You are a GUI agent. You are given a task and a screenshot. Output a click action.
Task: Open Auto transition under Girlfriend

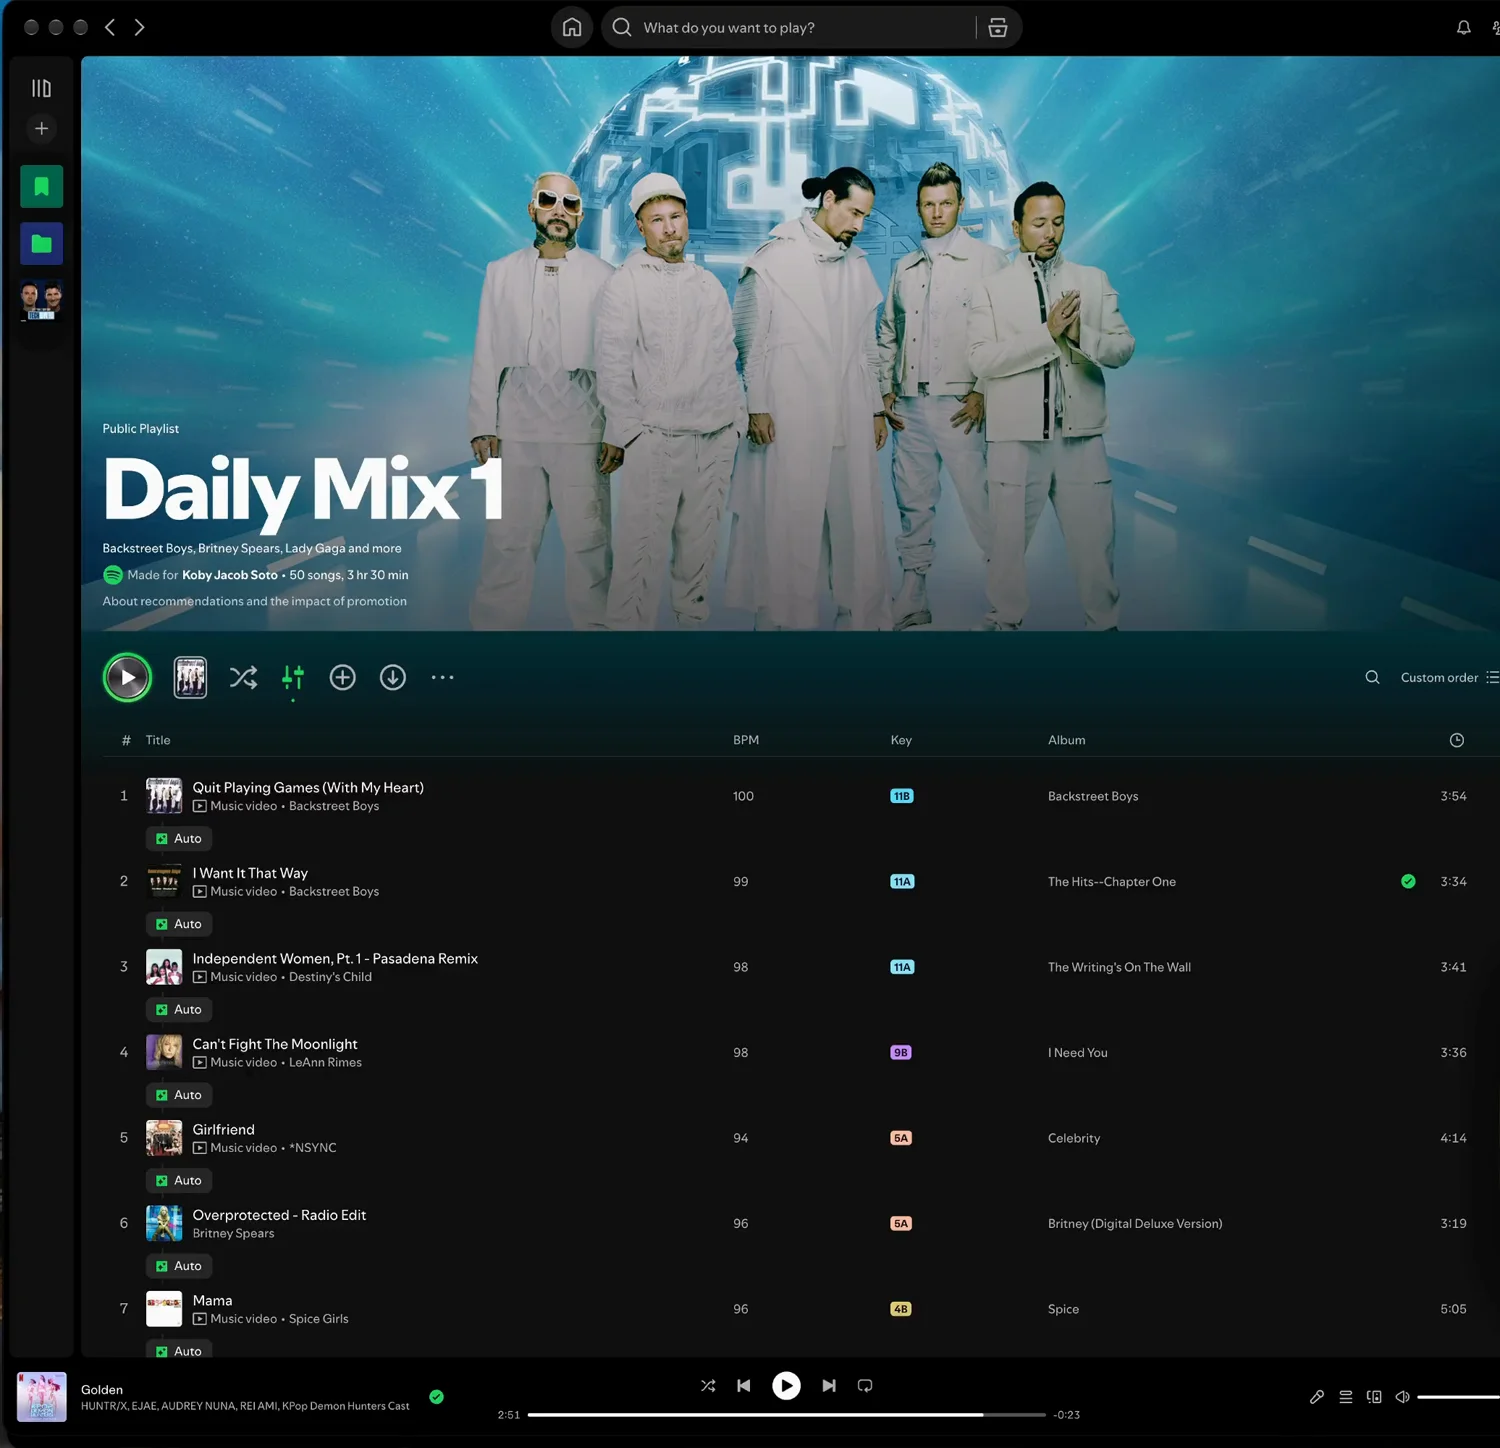[x=179, y=1180]
